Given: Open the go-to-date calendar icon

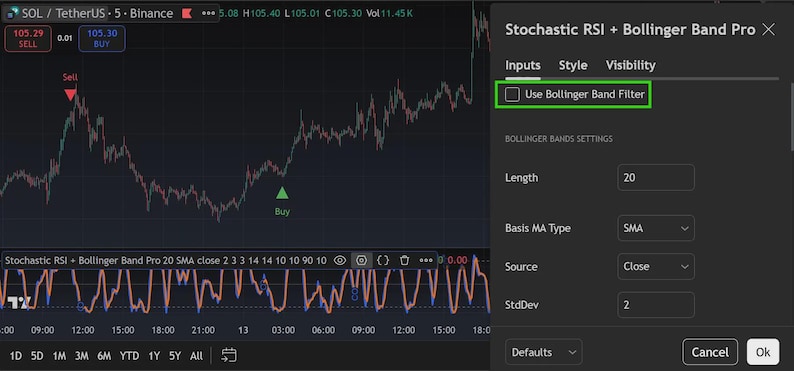Looking at the screenshot, I should [229, 355].
